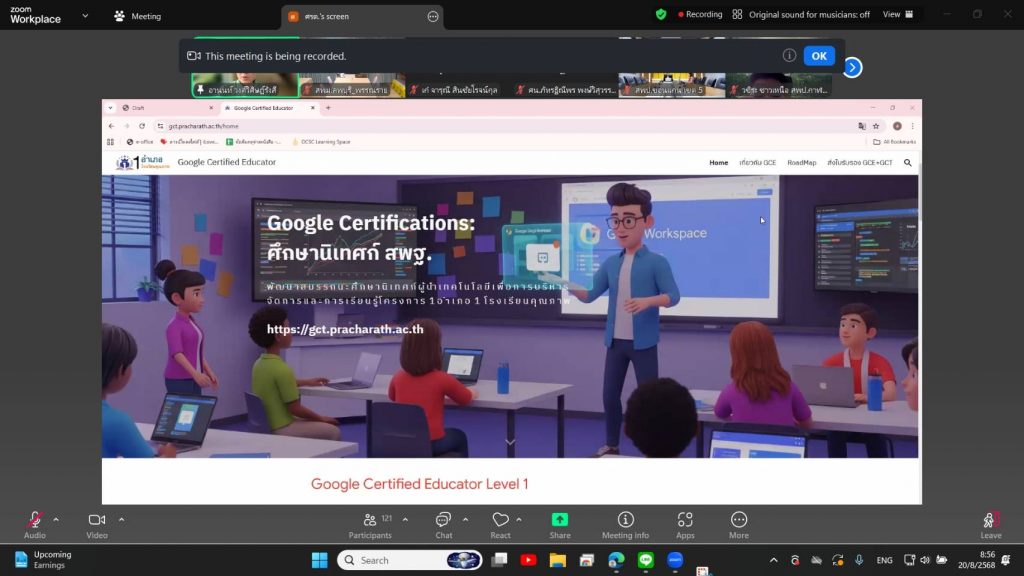This screenshot has height=576, width=1024.
Task: Bookmark this page with the star icon
Action: pyautogui.click(x=876, y=126)
